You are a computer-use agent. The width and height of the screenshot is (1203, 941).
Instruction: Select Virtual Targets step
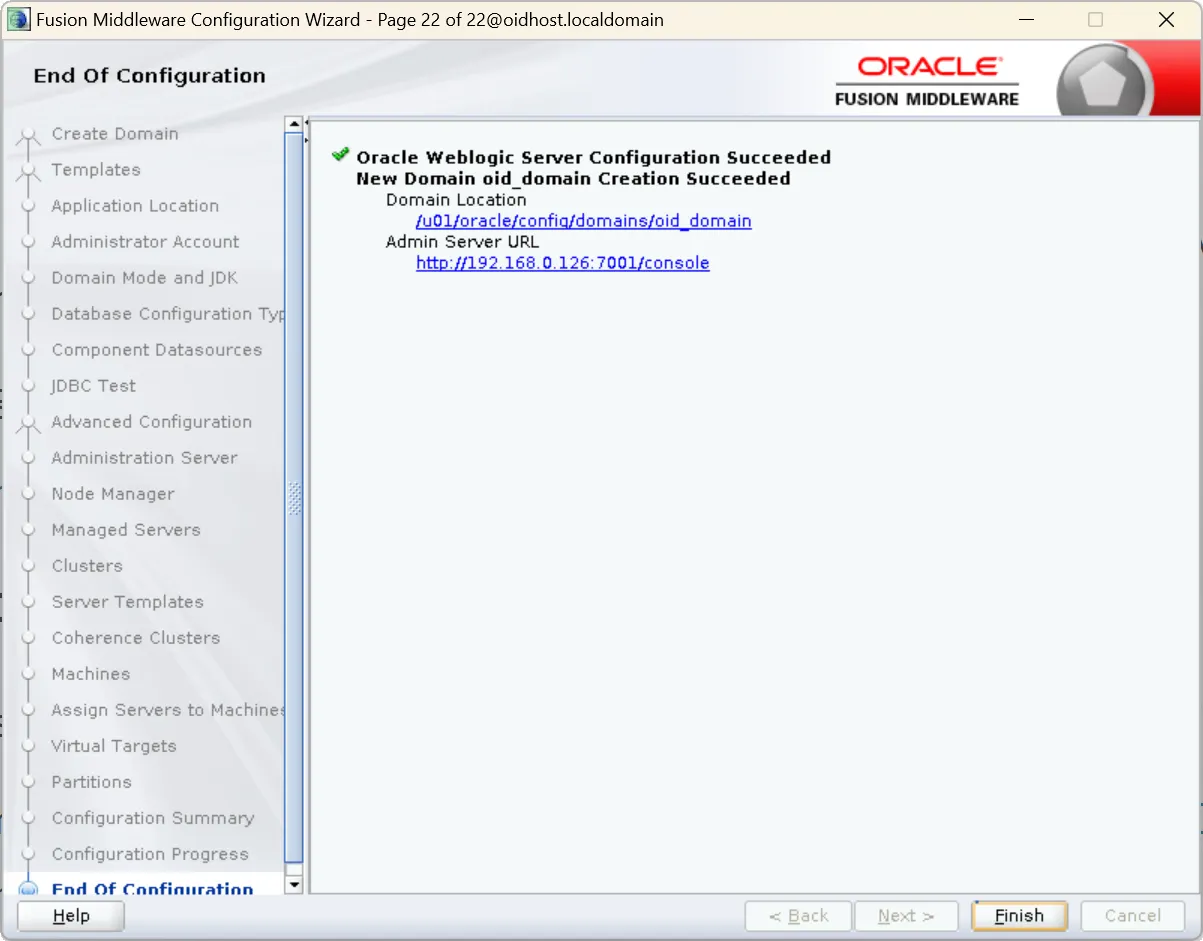click(x=114, y=746)
